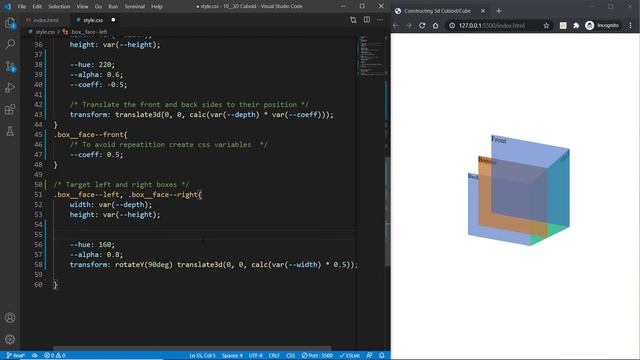Viewport: 640px width, 360px height.
Task: Go to browser home page
Action: [x=436, y=25]
